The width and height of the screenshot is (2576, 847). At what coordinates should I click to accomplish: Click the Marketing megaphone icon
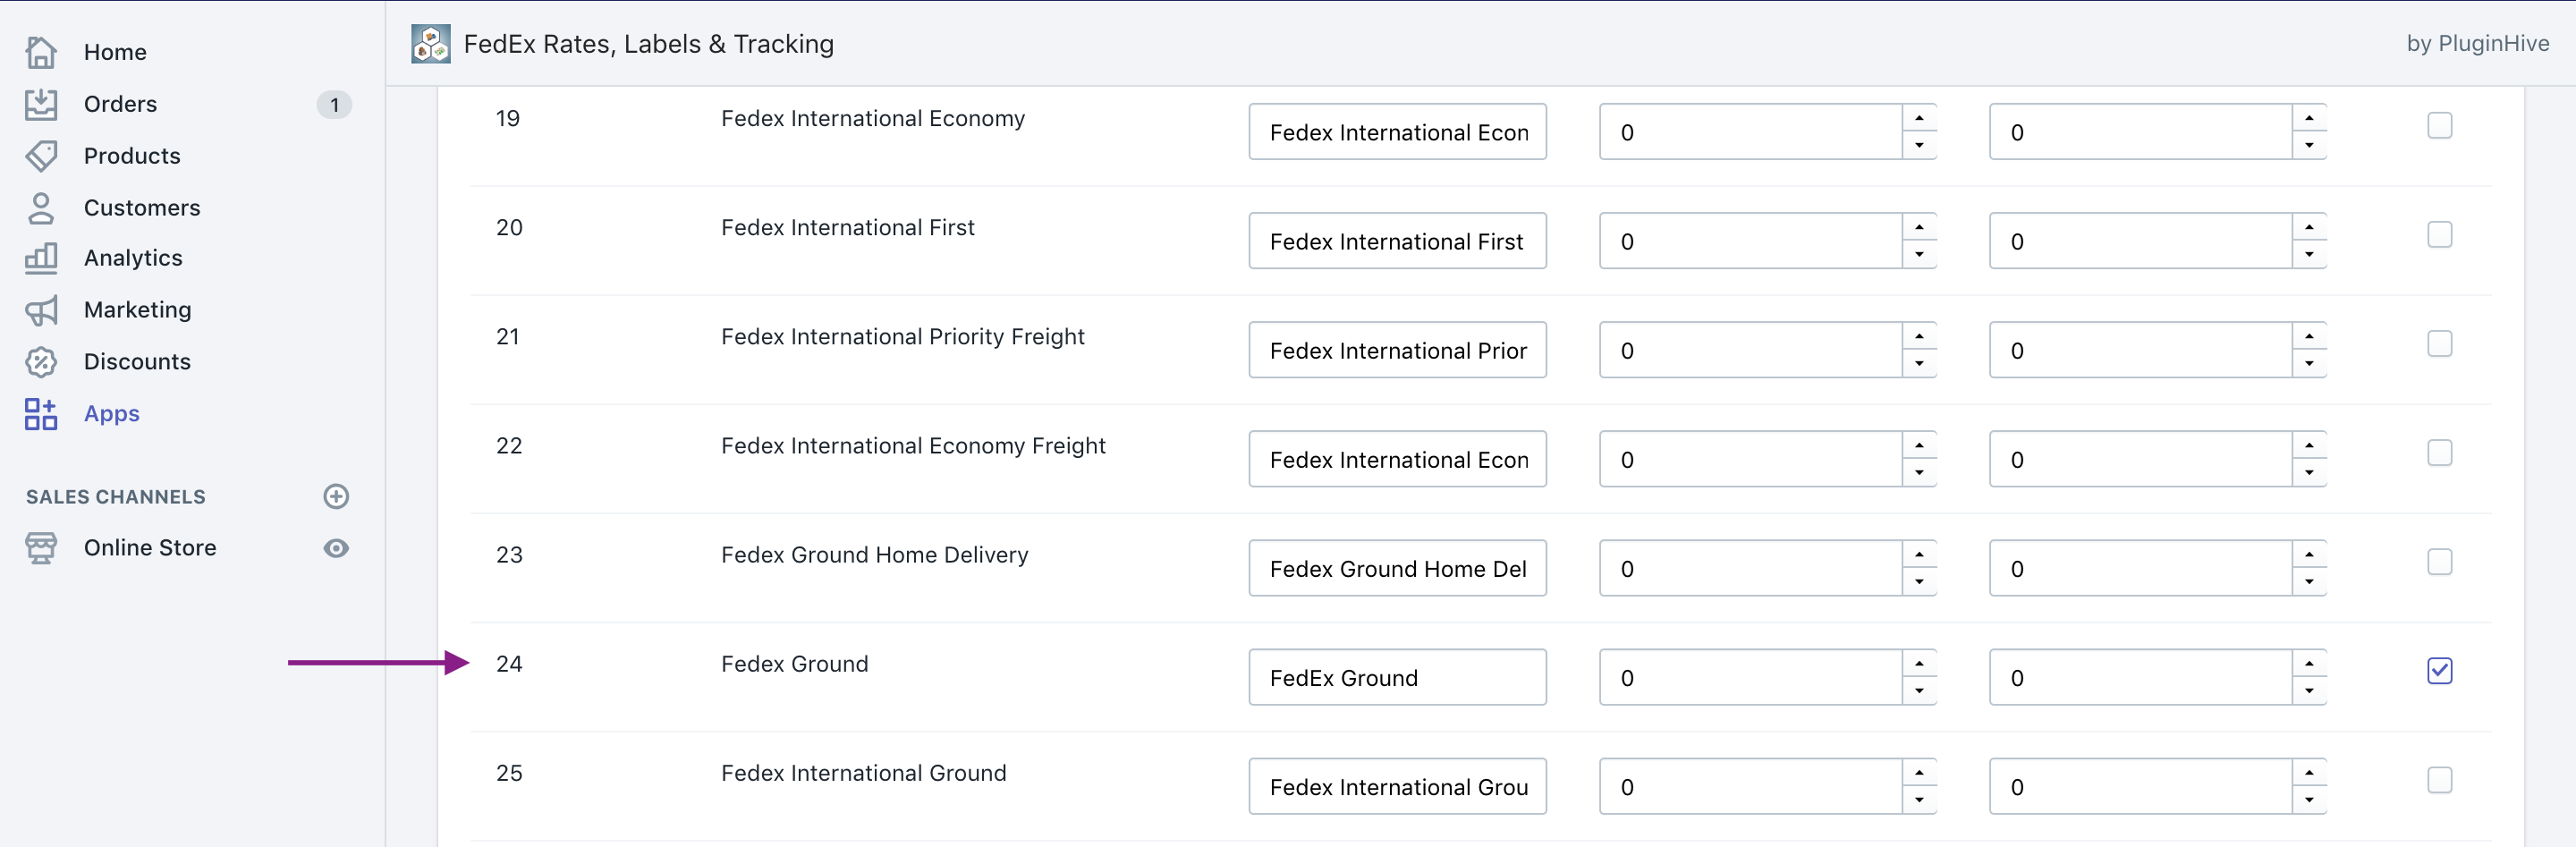tap(41, 310)
